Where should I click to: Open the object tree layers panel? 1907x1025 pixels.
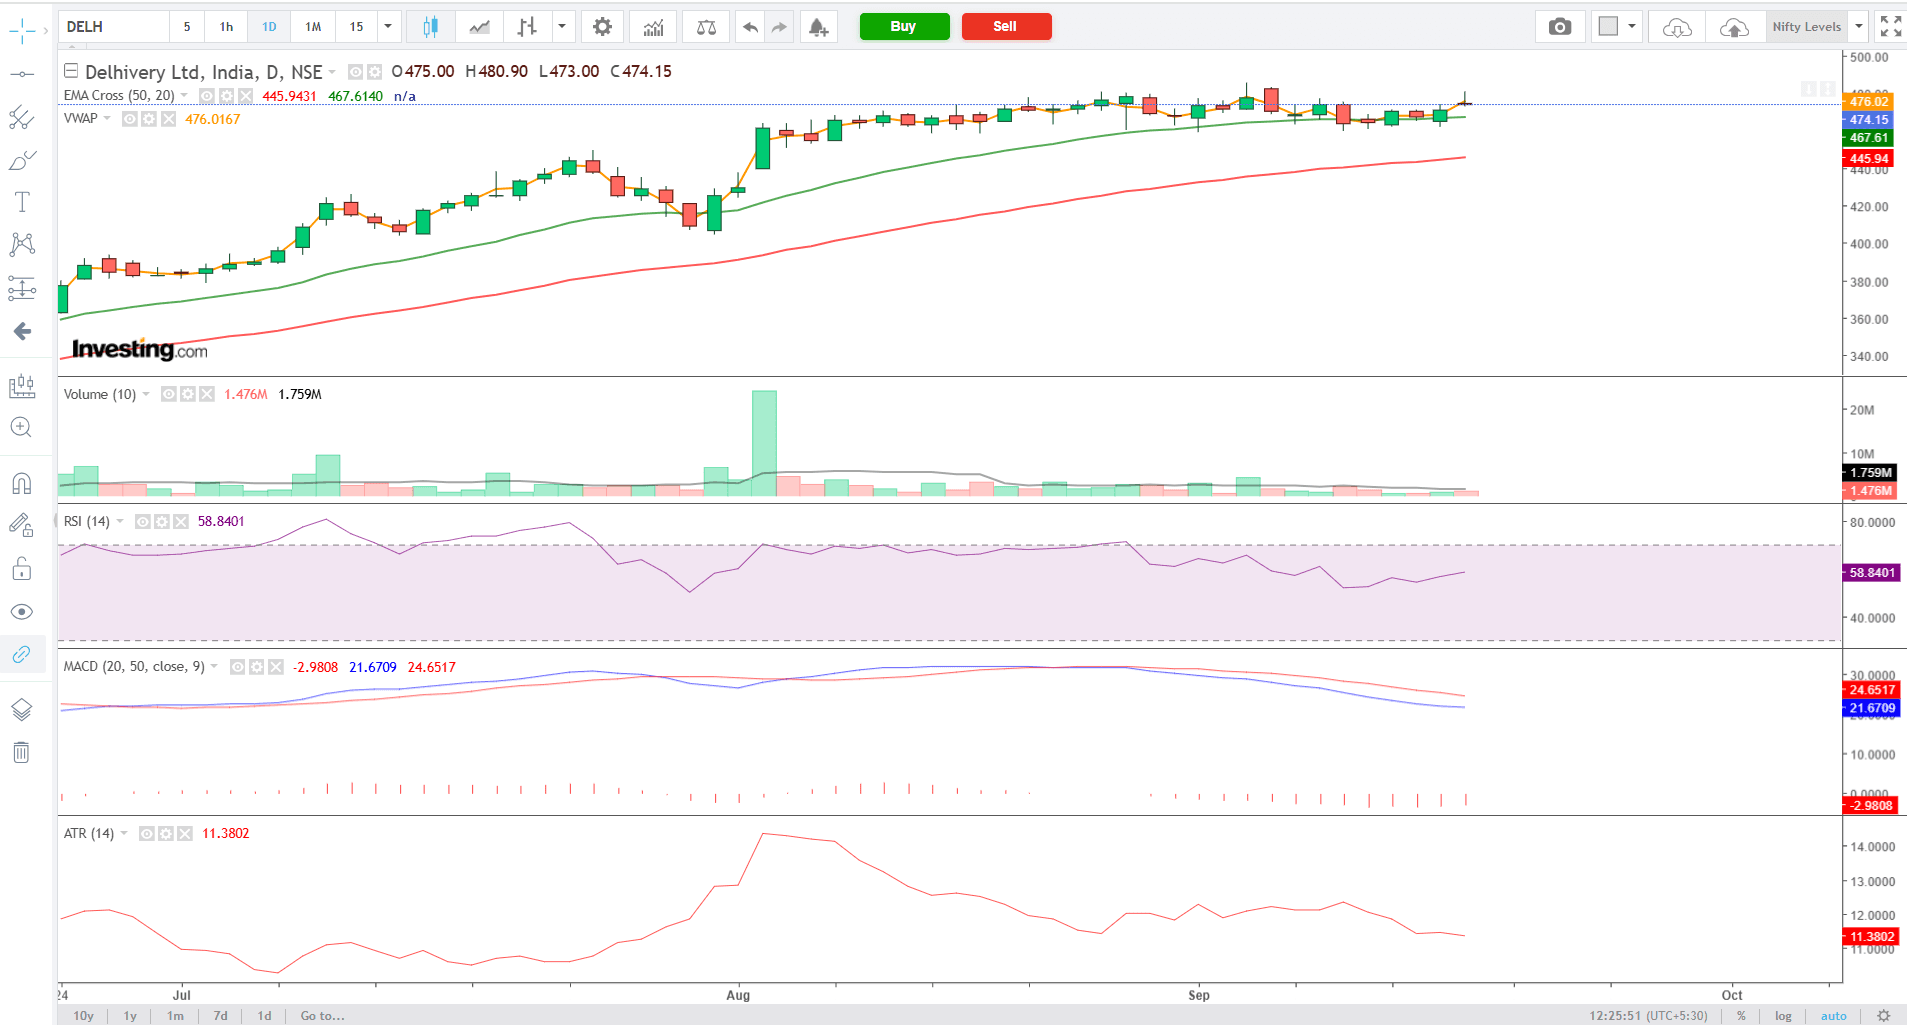[x=22, y=710]
